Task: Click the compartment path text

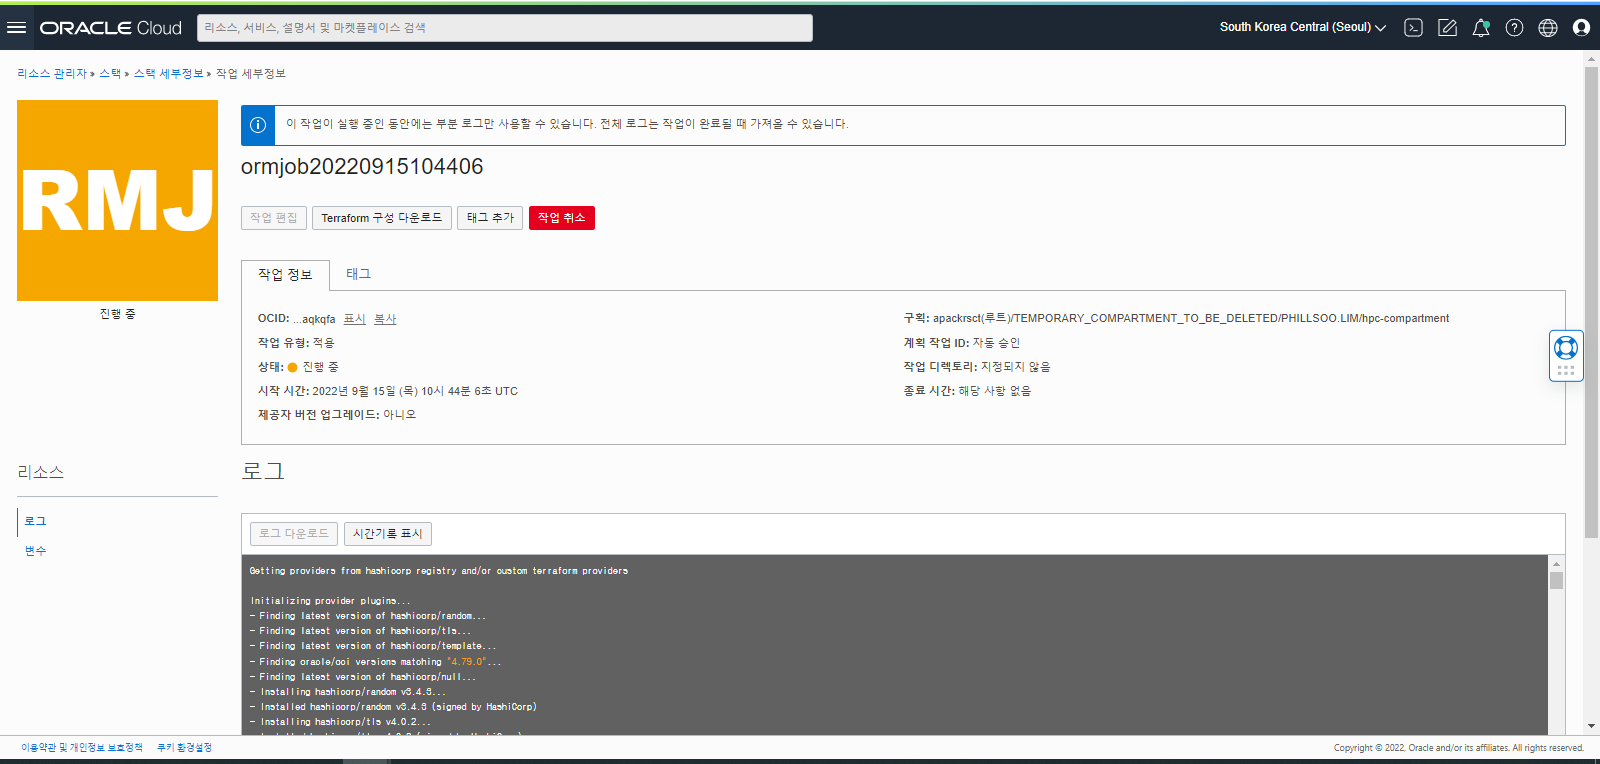Action: click(x=1191, y=319)
